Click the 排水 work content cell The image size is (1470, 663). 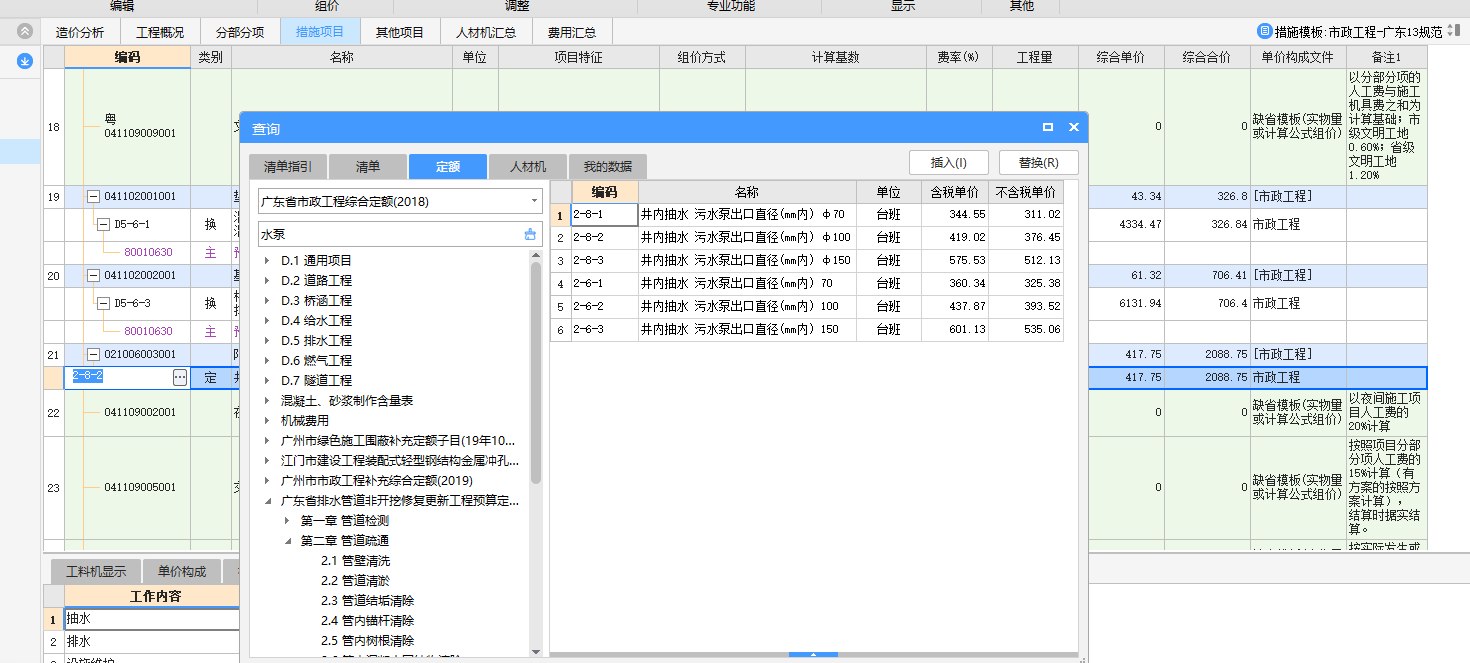click(152, 641)
